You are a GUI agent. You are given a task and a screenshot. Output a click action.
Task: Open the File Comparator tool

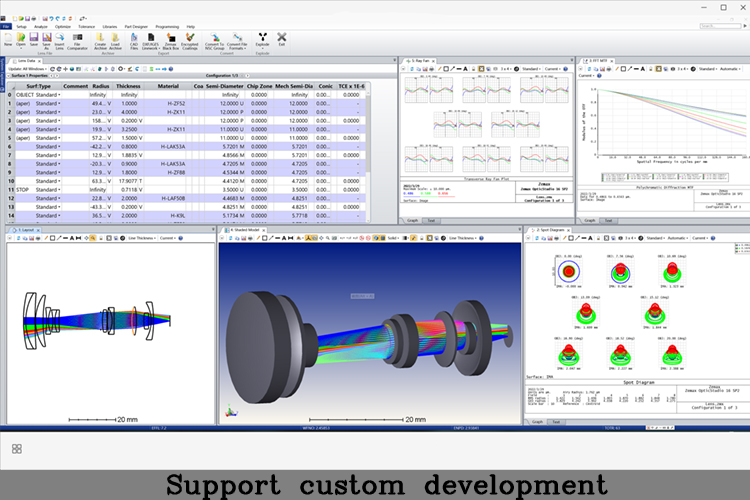(x=77, y=39)
